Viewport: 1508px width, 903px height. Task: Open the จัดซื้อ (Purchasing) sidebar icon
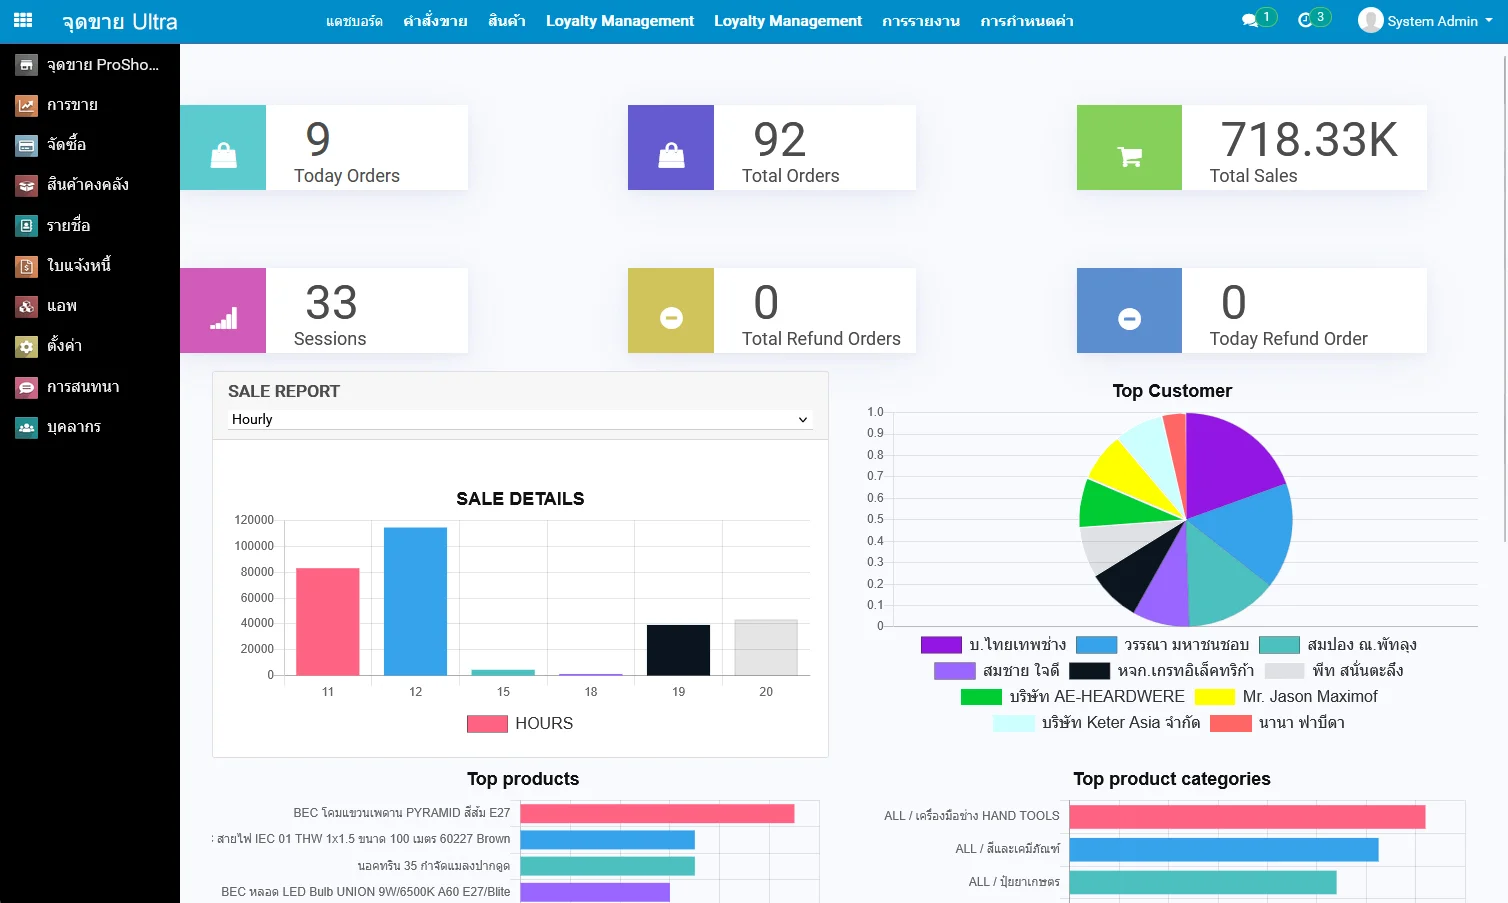(x=26, y=145)
